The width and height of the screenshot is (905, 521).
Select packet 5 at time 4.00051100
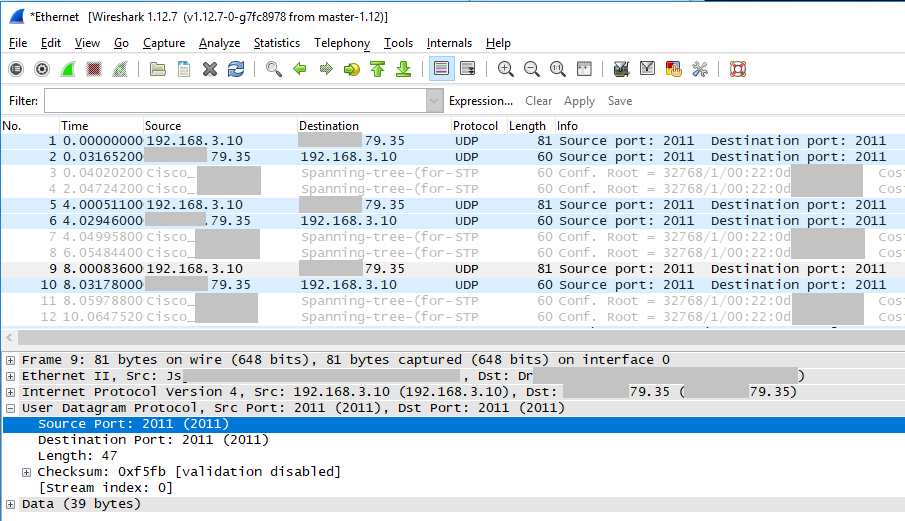point(453,205)
